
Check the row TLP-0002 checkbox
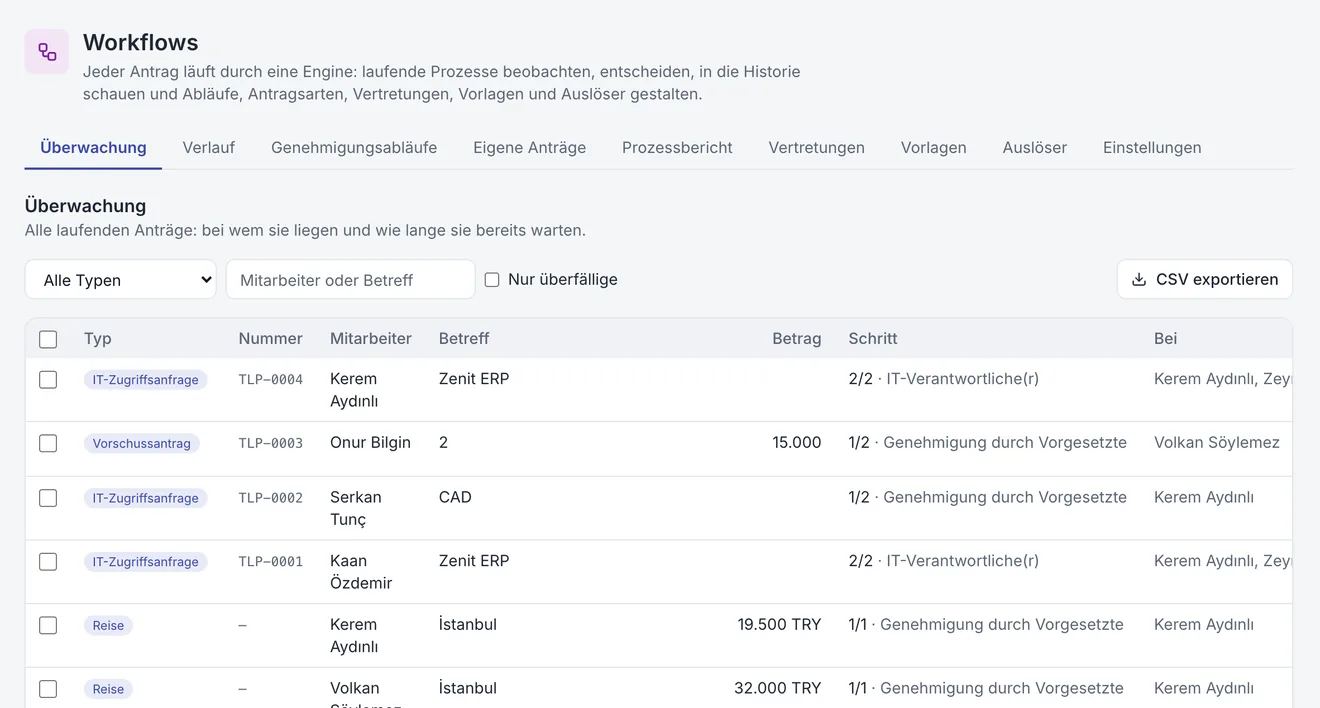pos(48,498)
